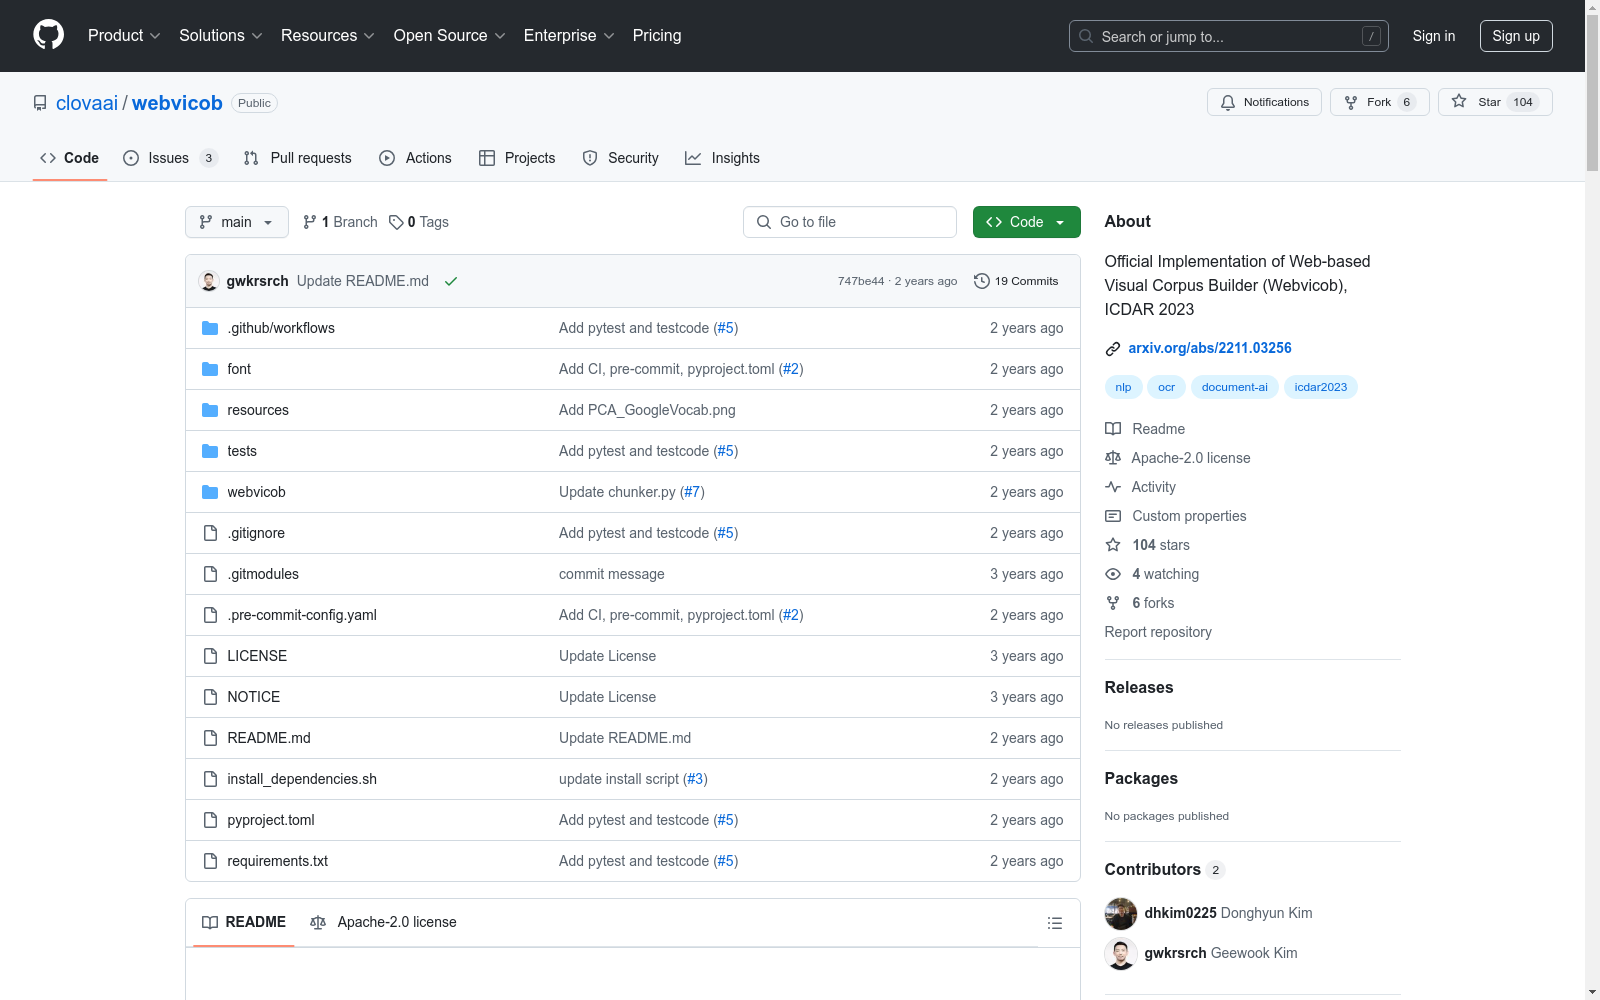
Task: Click the Go to file search field
Action: tap(850, 222)
